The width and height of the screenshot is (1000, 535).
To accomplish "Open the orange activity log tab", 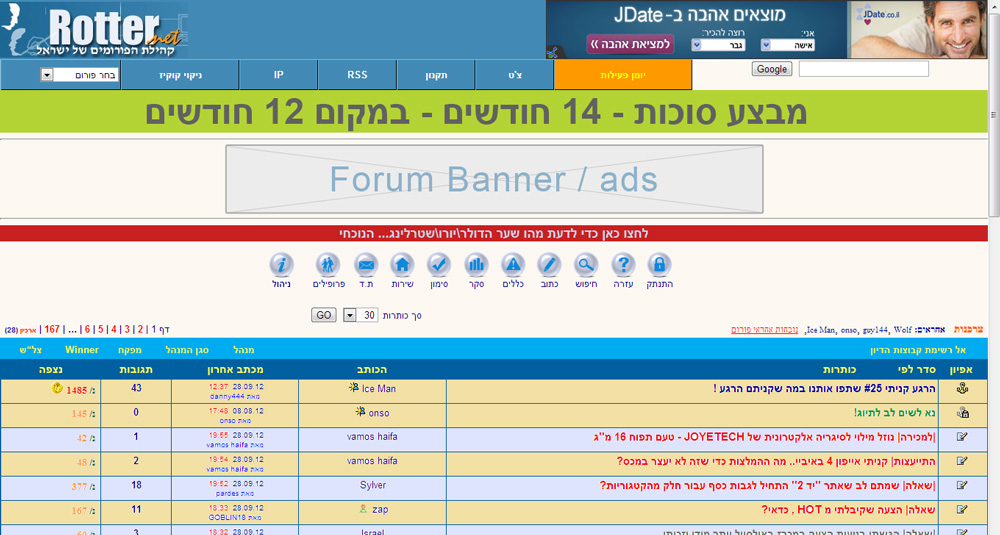I will [622, 75].
